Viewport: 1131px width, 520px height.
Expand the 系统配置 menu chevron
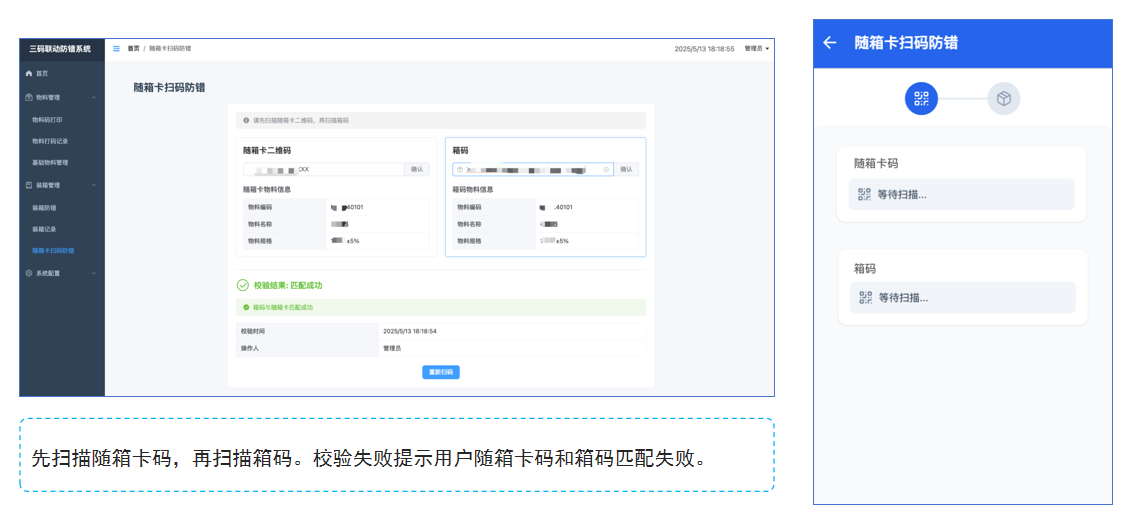pyautogui.click(x=94, y=273)
